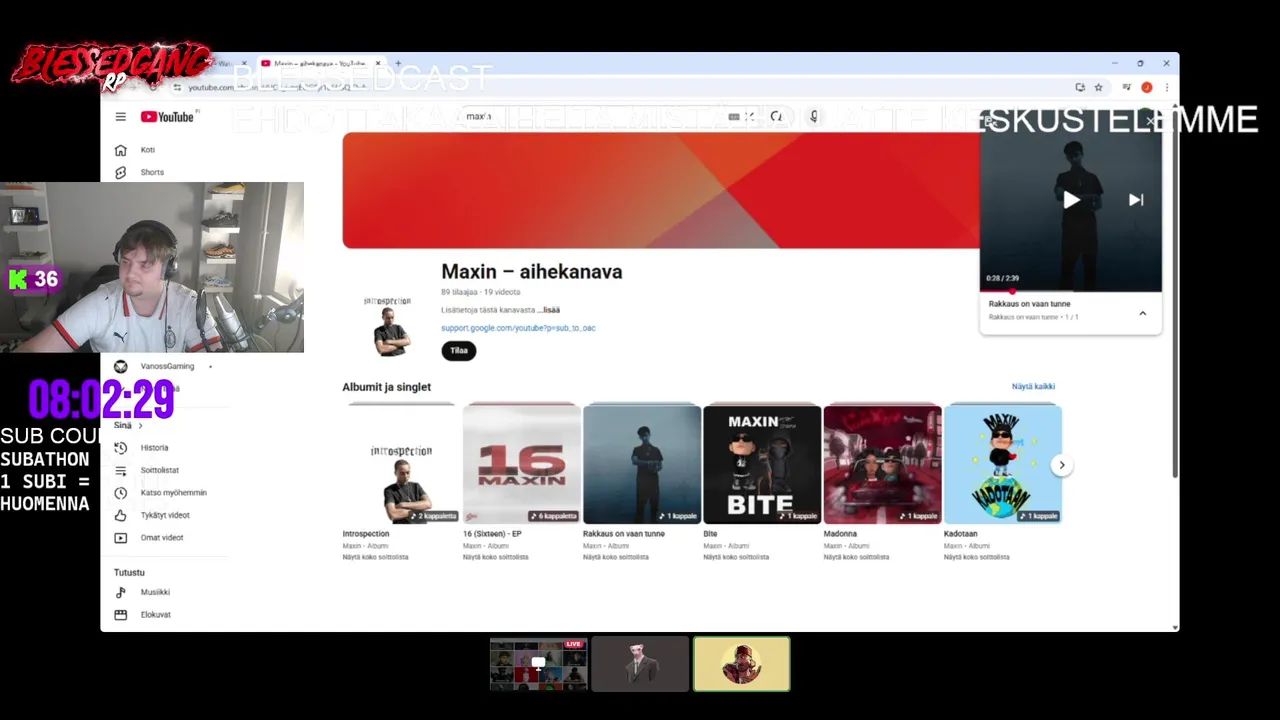Click the 16 (Sixteen) - EP title
Viewport: 1280px width, 720px height.
(492, 534)
